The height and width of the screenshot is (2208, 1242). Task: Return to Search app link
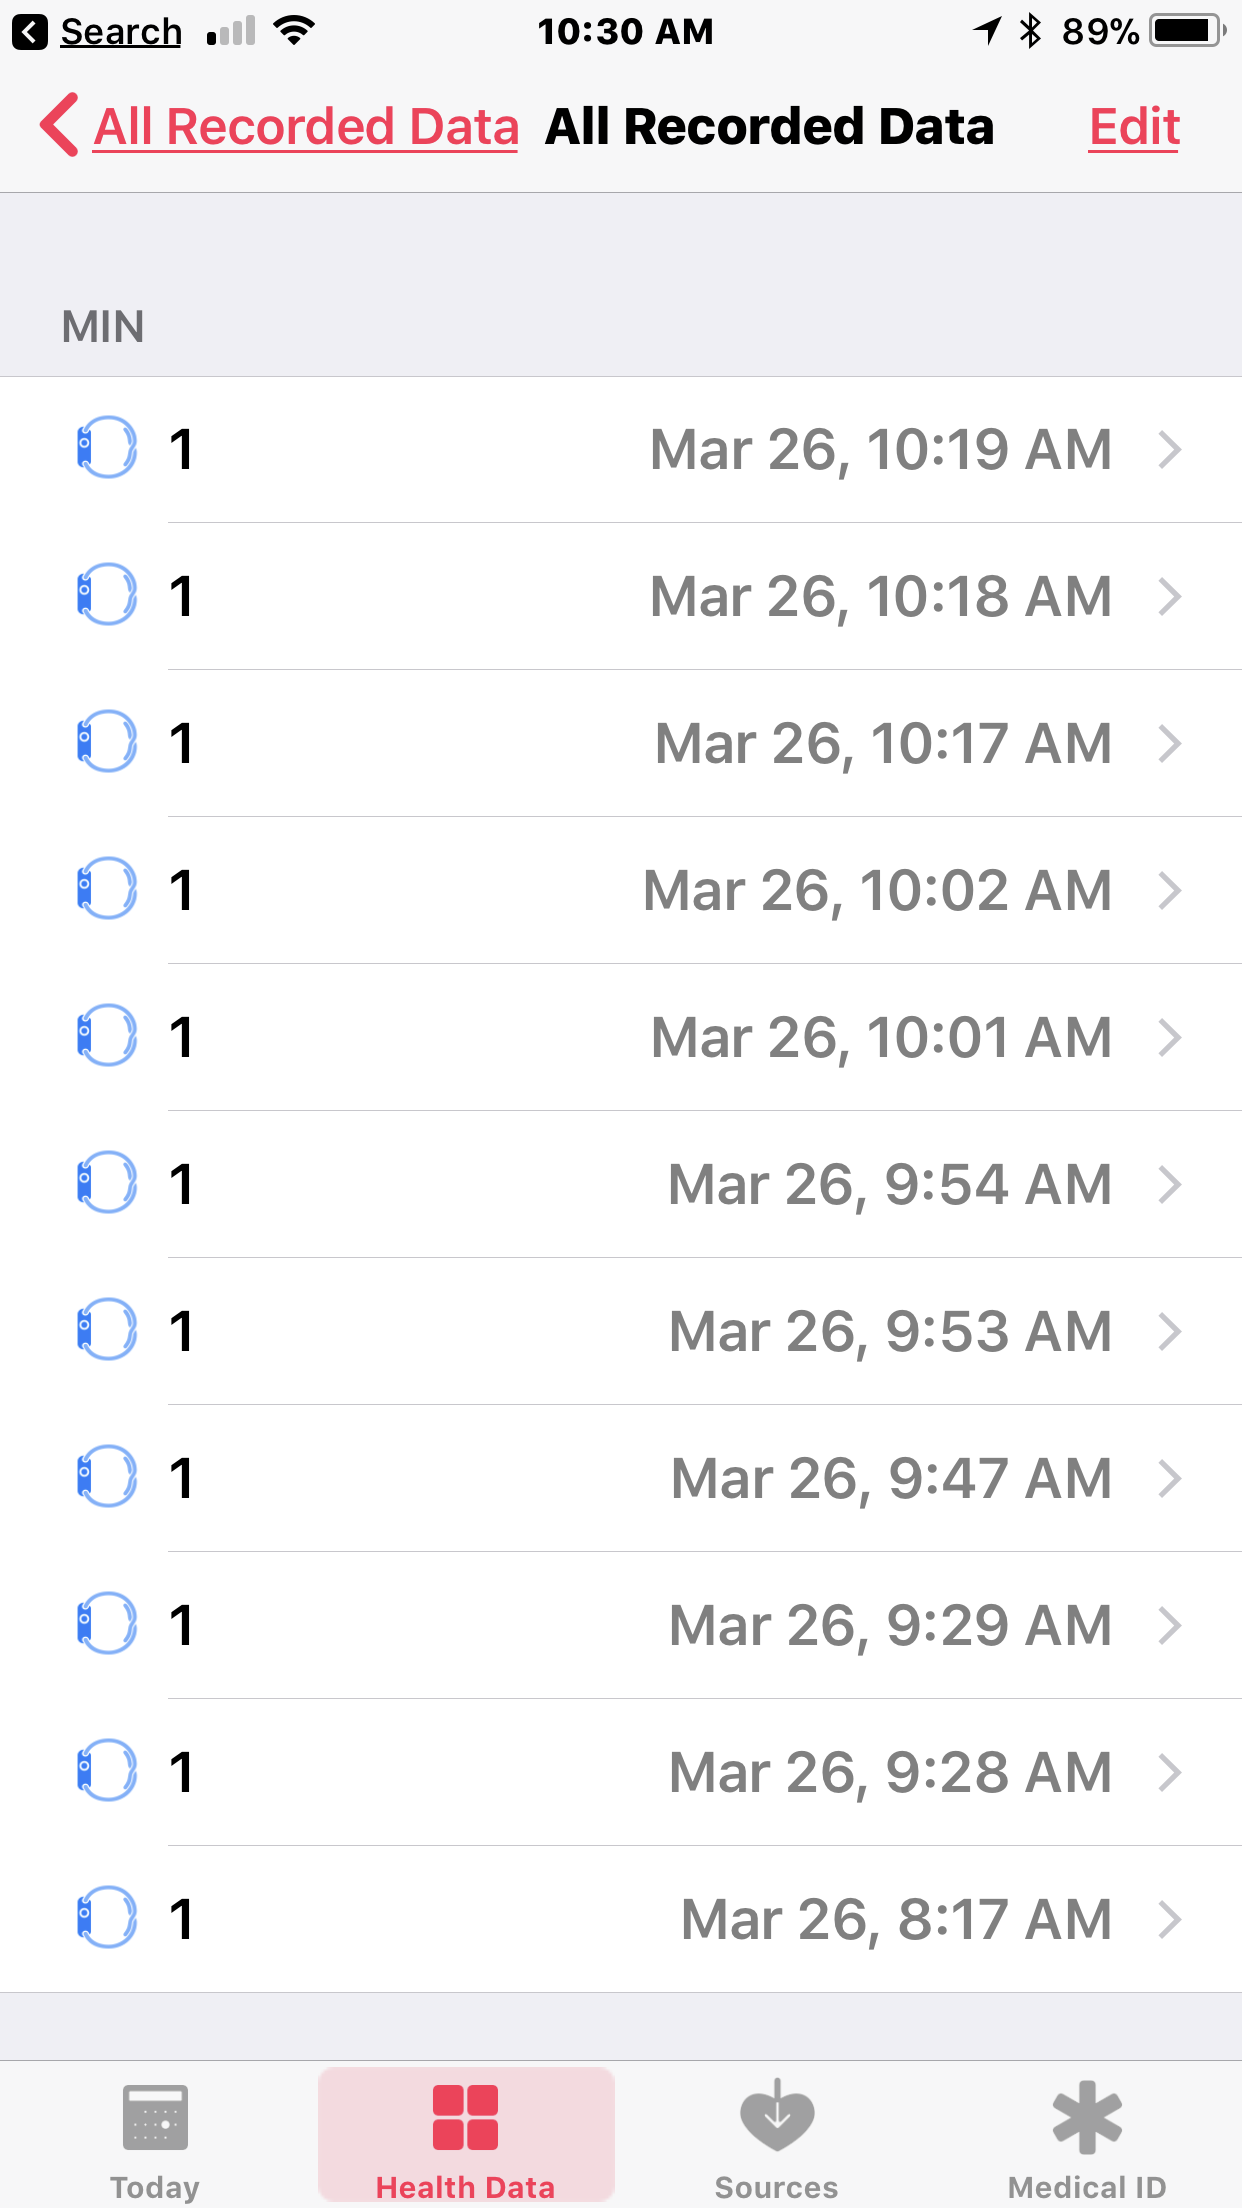[x=121, y=32]
